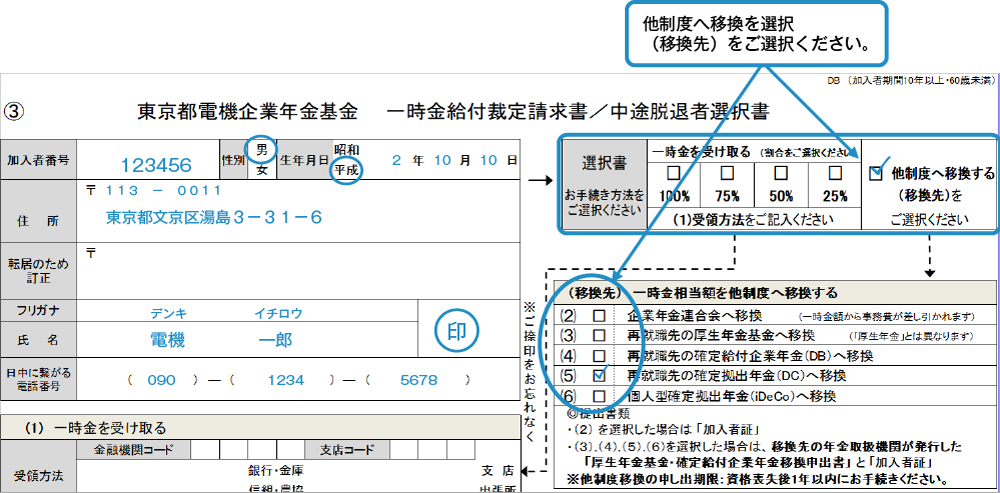This screenshot has height=493, width=1000.
Task: Toggle the 他制度へ移換する checkbox
Action: [x=877, y=171]
